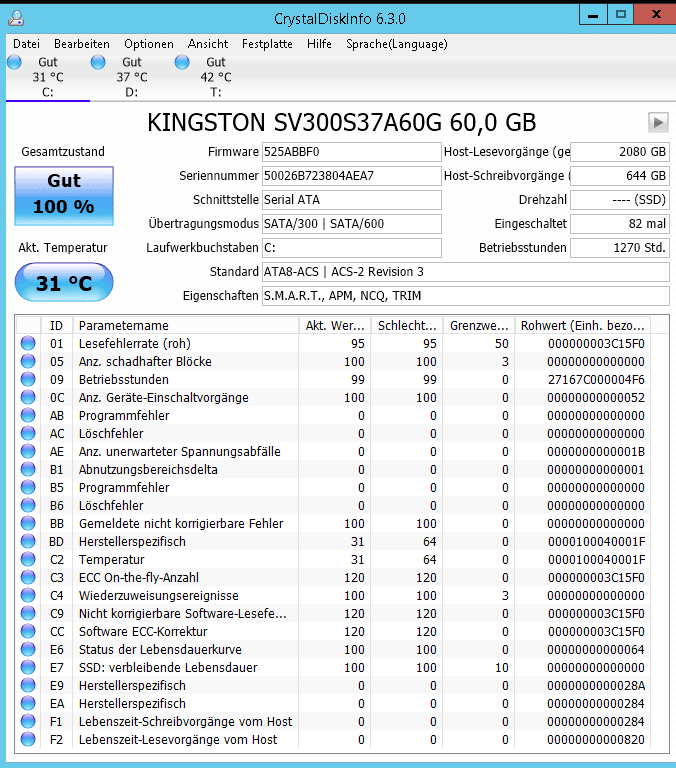Select the Lebenszeit-Lesevorgänge vom Host row name
This screenshot has height=768, width=676.
178,740
